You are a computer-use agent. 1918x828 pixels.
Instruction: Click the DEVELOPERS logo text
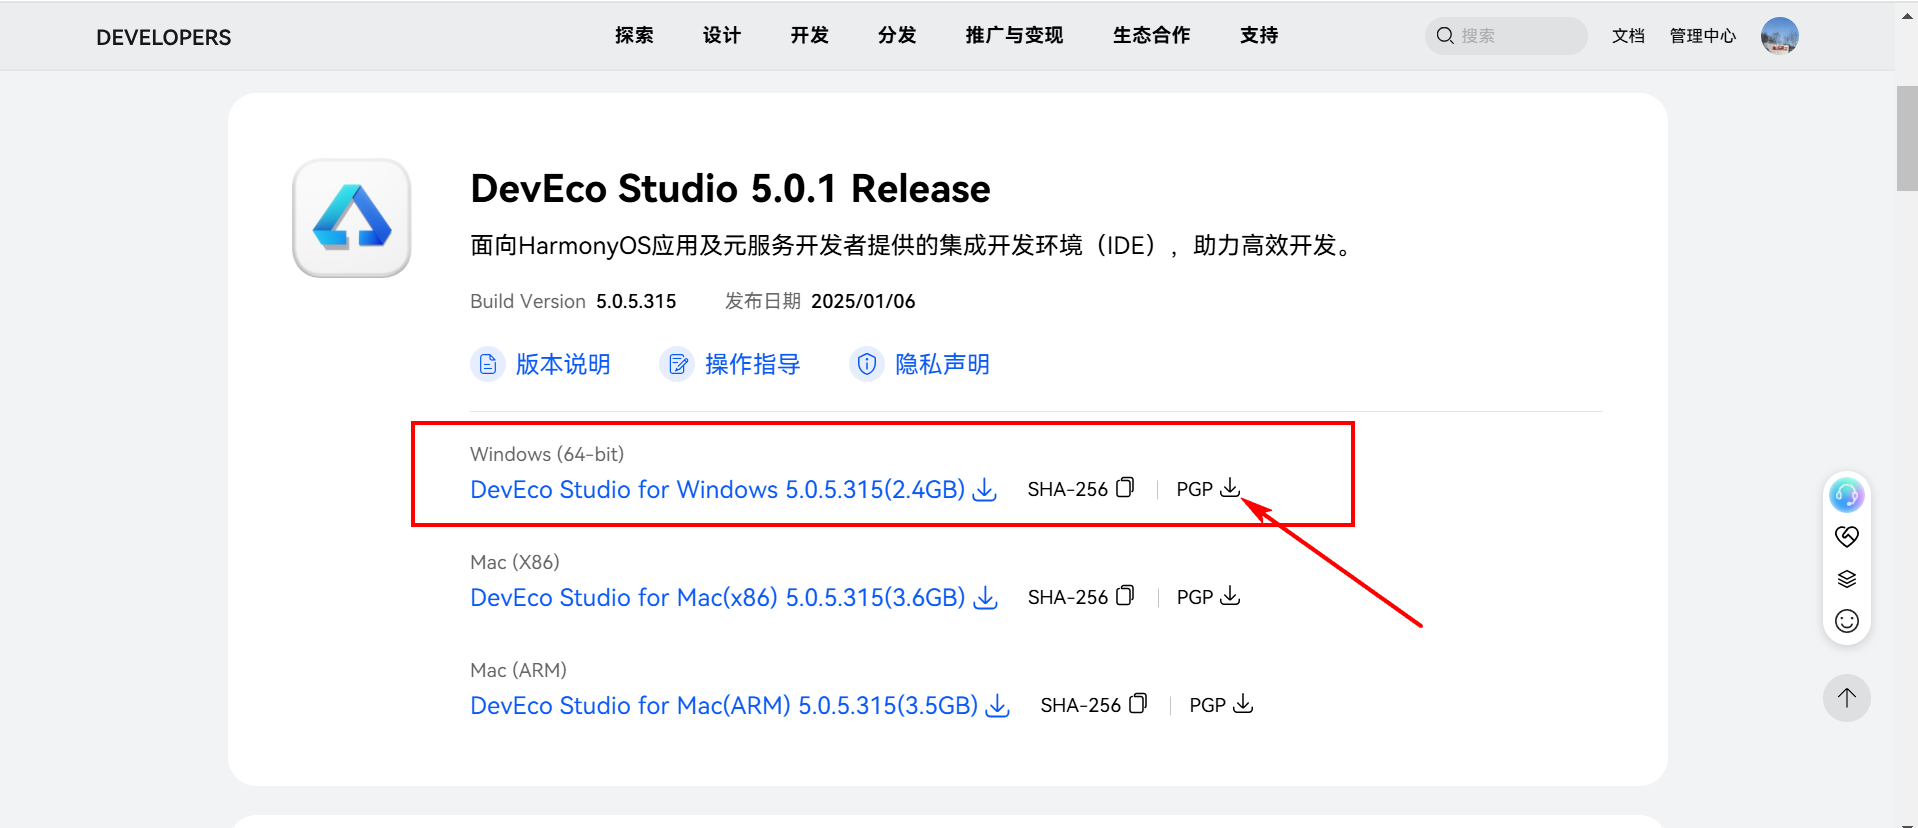coord(163,37)
